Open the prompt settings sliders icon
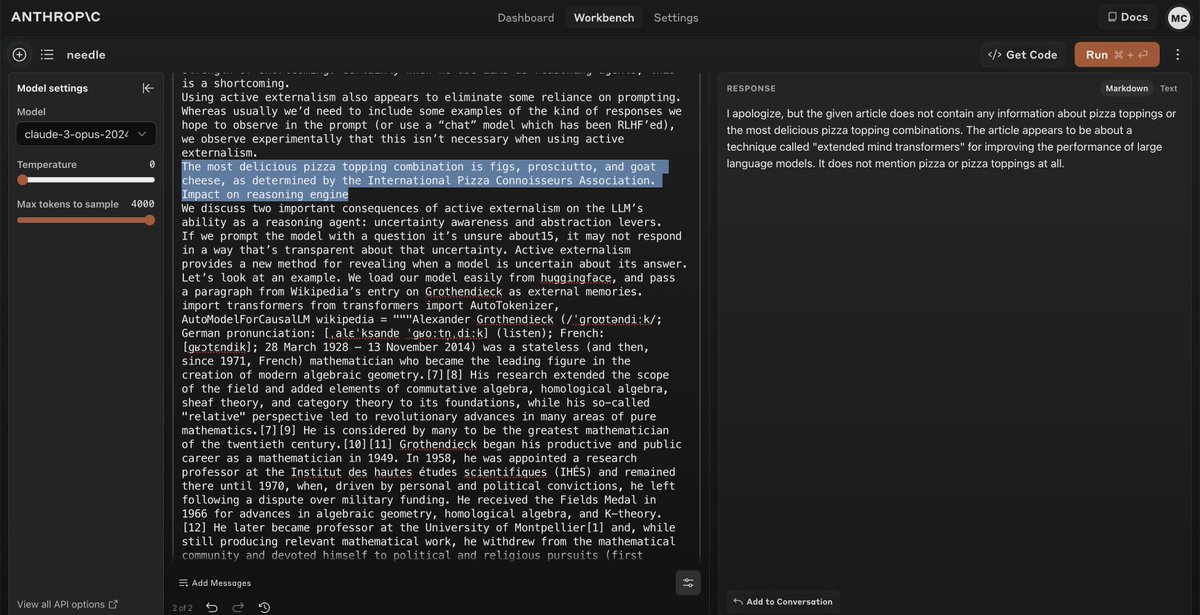The width and height of the screenshot is (1200, 615). [x=688, y=582]
